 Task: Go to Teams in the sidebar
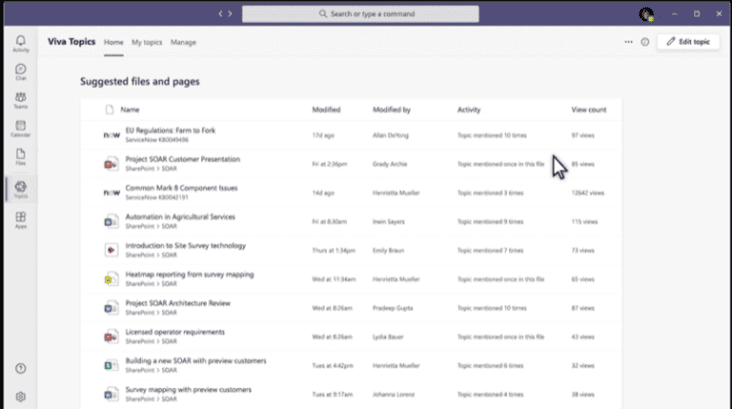pos(21,99)
